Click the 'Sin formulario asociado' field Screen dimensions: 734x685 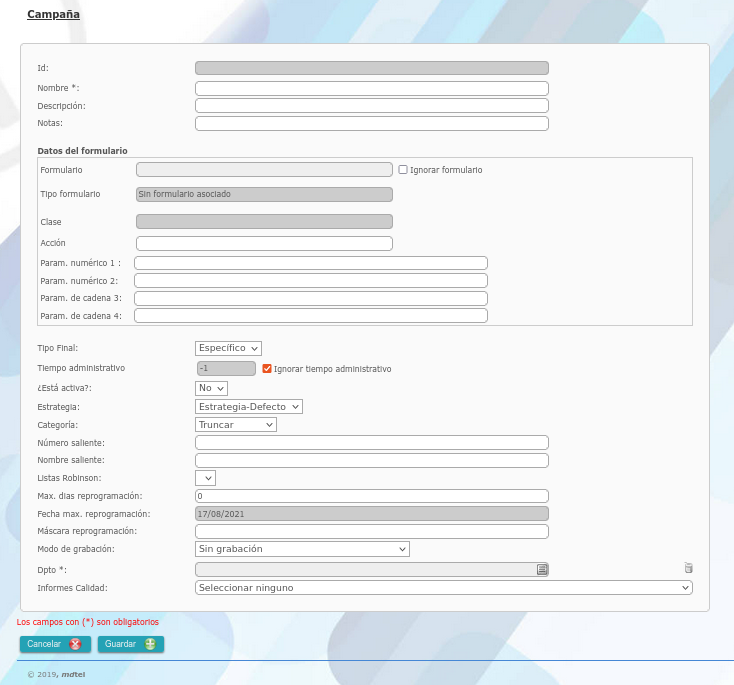pos(264,194)
